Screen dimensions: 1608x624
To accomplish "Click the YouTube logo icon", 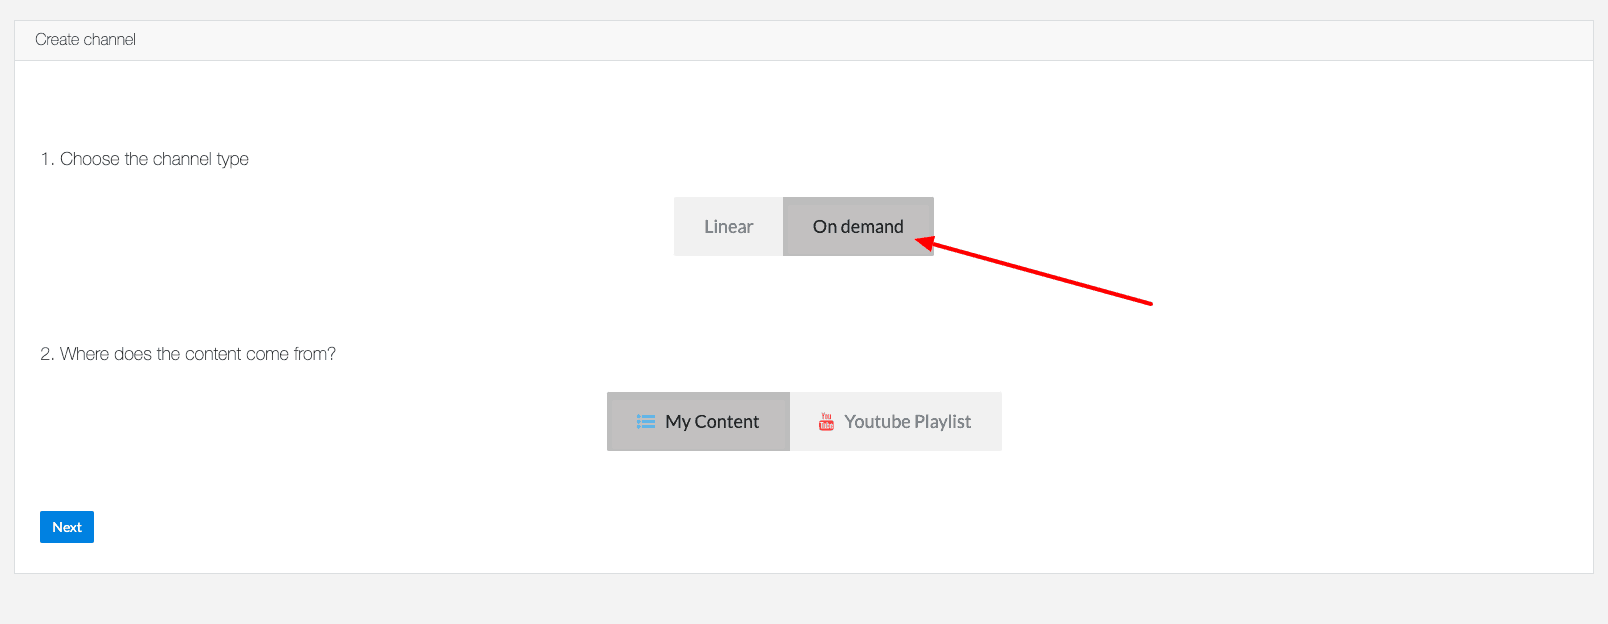I will [826, 422].
